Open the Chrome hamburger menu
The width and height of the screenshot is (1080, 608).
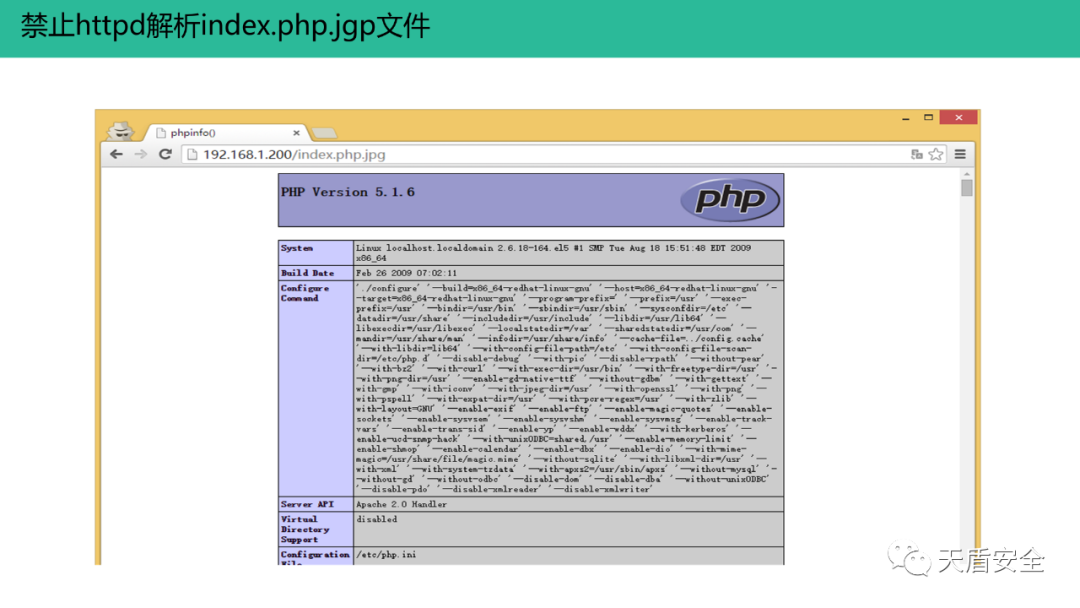[960, 154]
